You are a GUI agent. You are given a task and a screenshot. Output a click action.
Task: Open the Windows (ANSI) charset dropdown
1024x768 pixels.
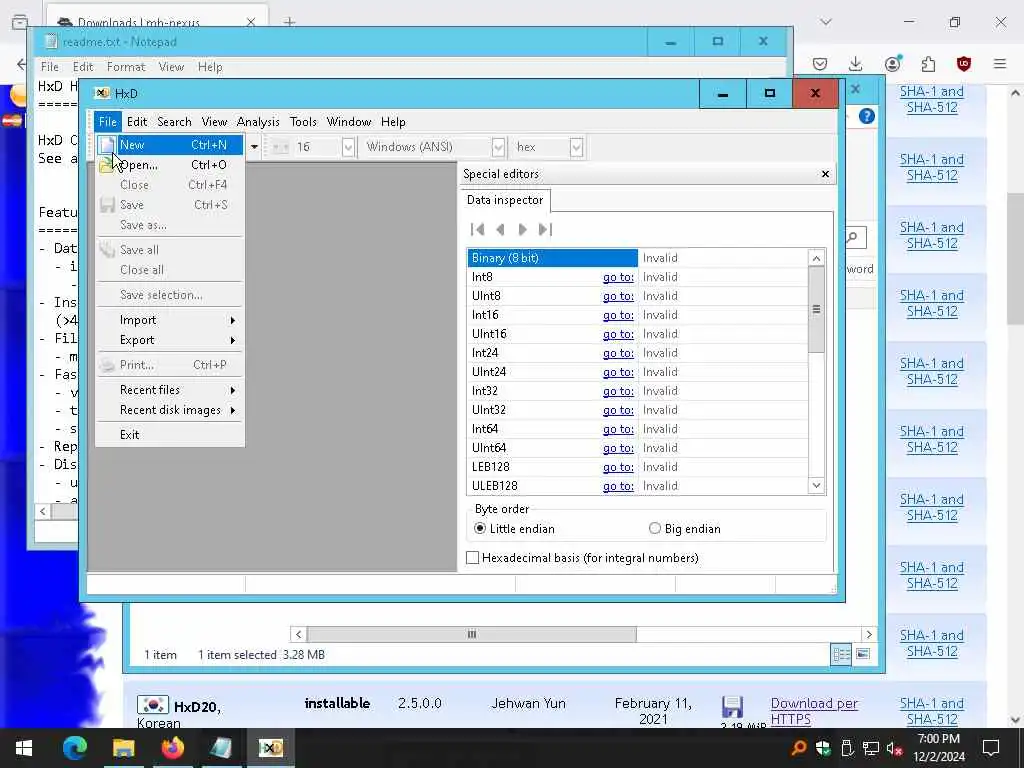click(498, 147)
